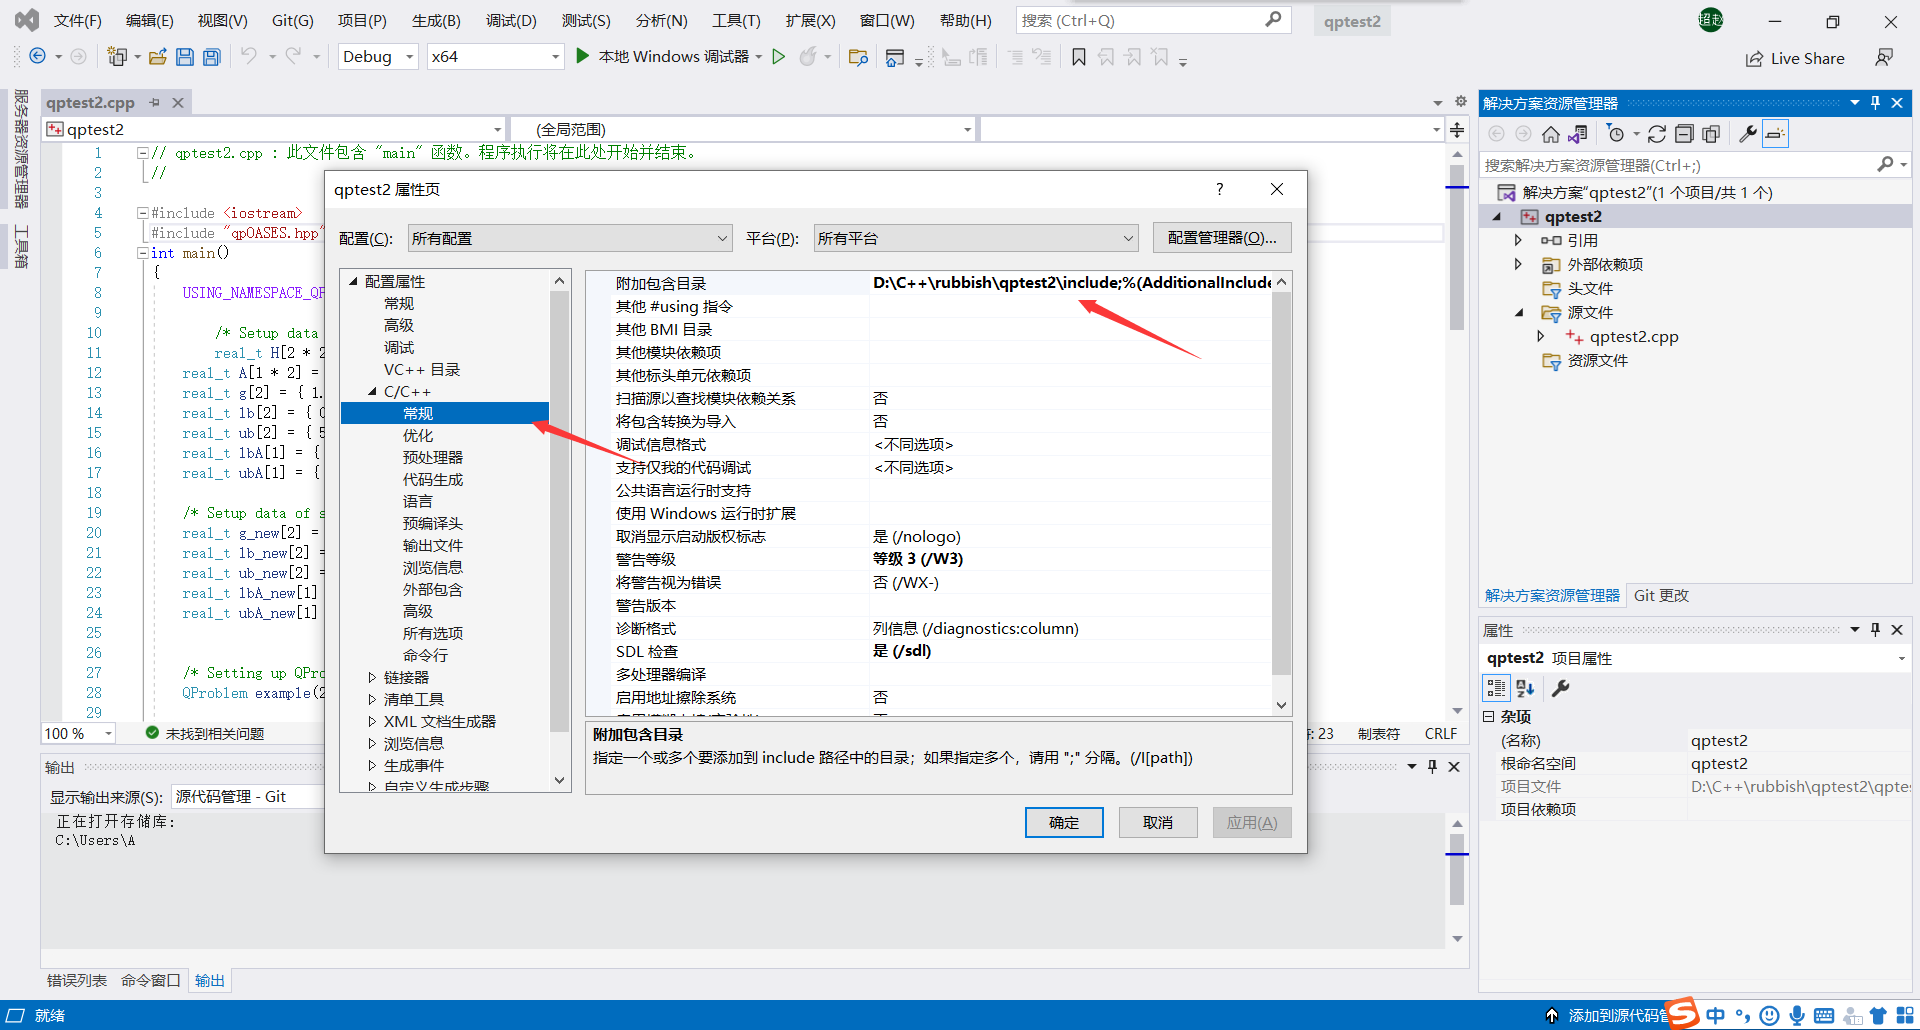Click Collapse All icon in Solution Explorer
Screen dimensions: 1920x1030
(x=1684, y=134)
